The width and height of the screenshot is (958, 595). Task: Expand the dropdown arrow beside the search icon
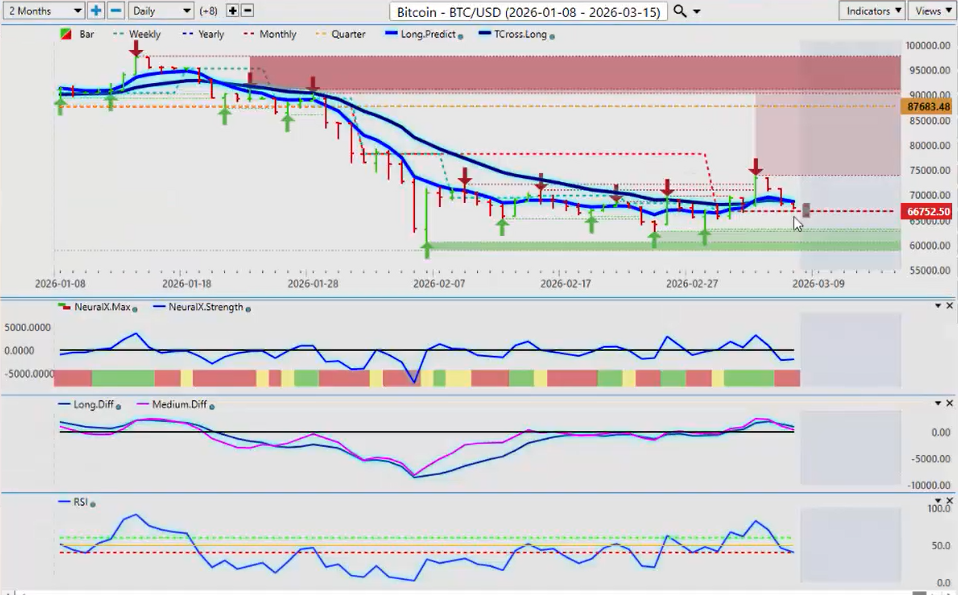[697, 11]
